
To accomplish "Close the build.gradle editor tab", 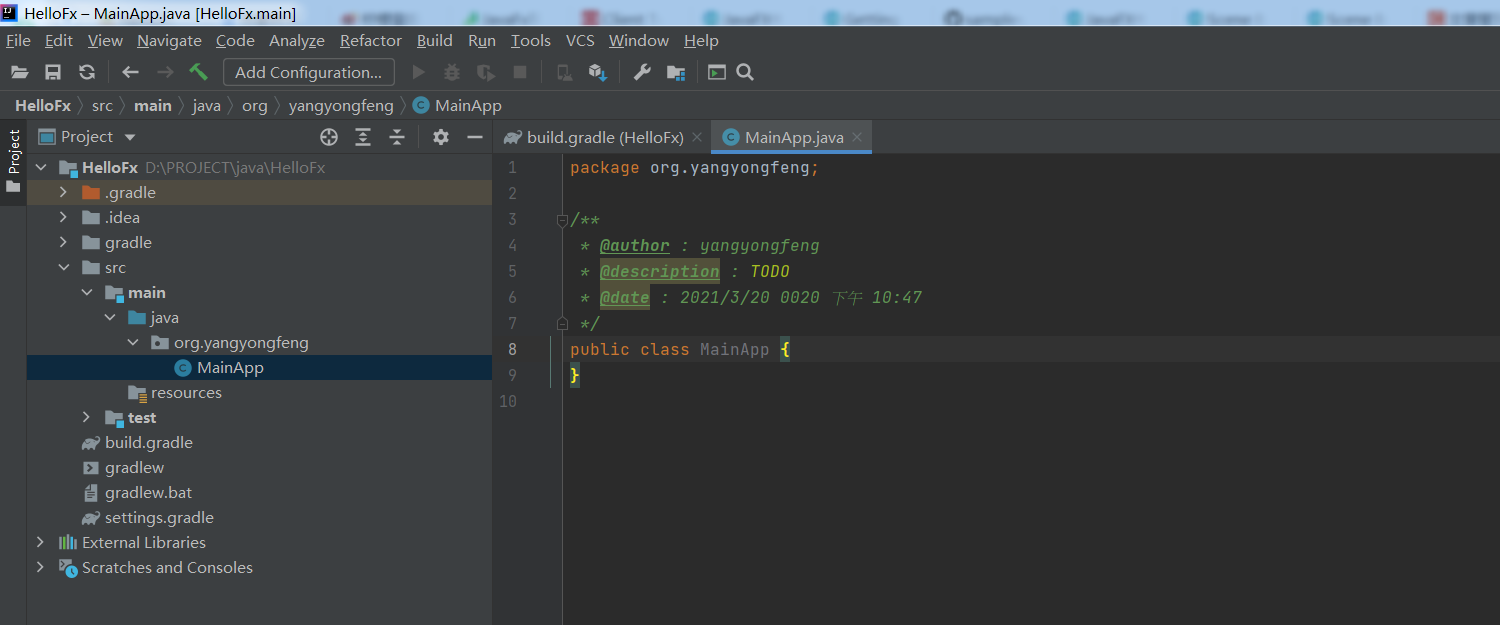I will pyautogui.click(x=697, y=138).
